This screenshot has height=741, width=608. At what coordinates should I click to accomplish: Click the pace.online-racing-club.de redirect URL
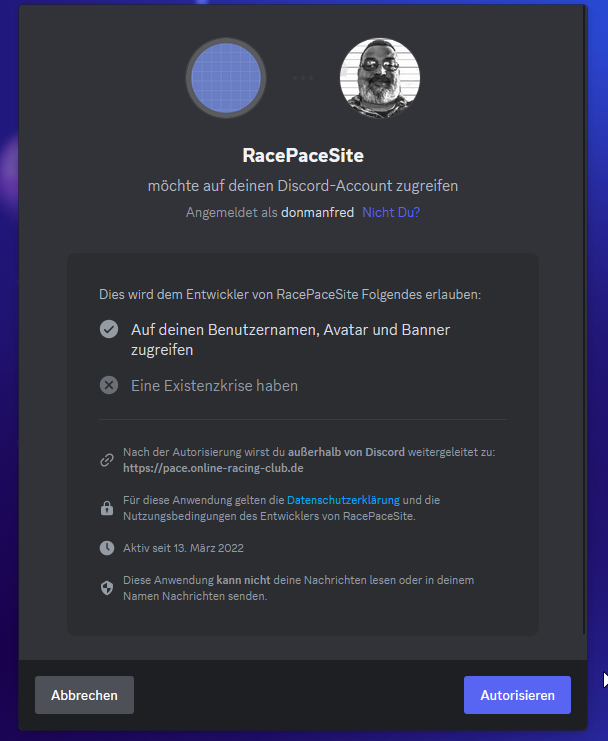click(213, 468)
